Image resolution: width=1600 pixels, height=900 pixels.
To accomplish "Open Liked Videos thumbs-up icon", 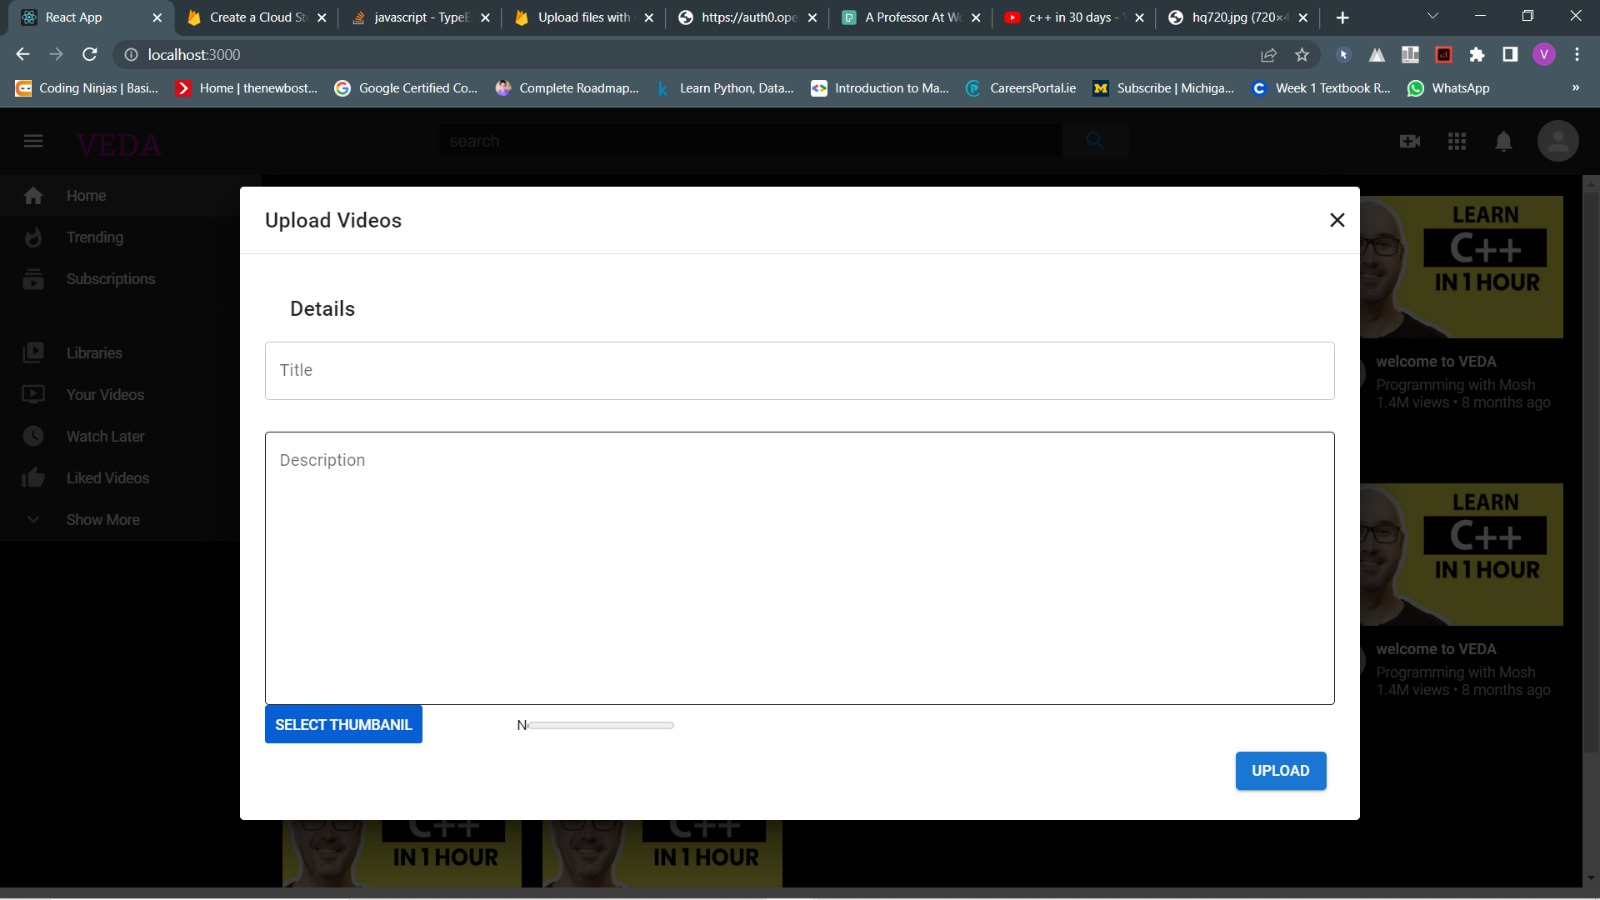I will [x=107, y=477].
